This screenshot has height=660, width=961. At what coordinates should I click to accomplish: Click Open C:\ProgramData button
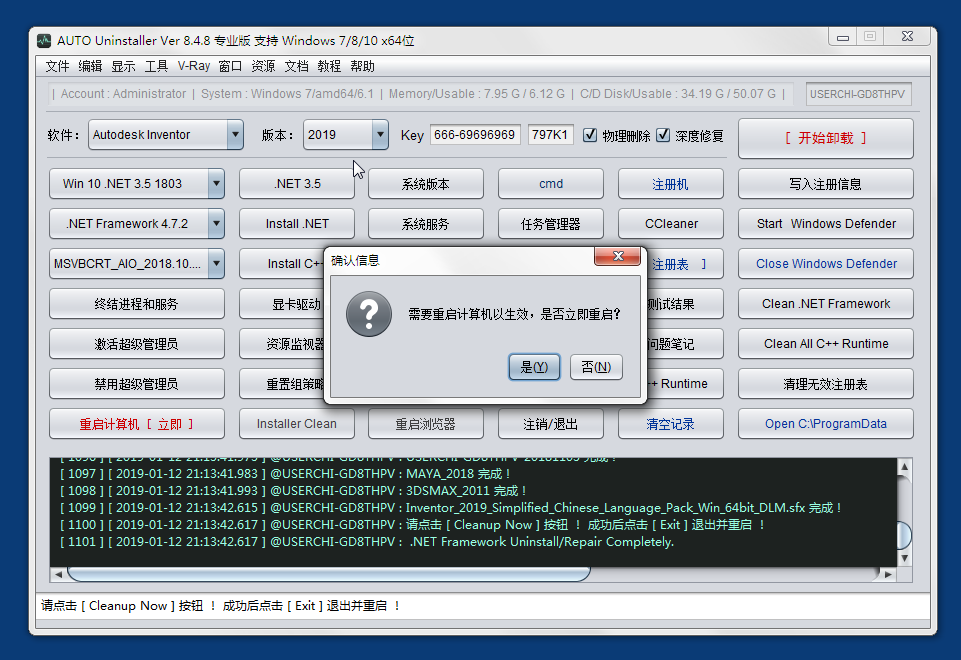click(826, 424)
